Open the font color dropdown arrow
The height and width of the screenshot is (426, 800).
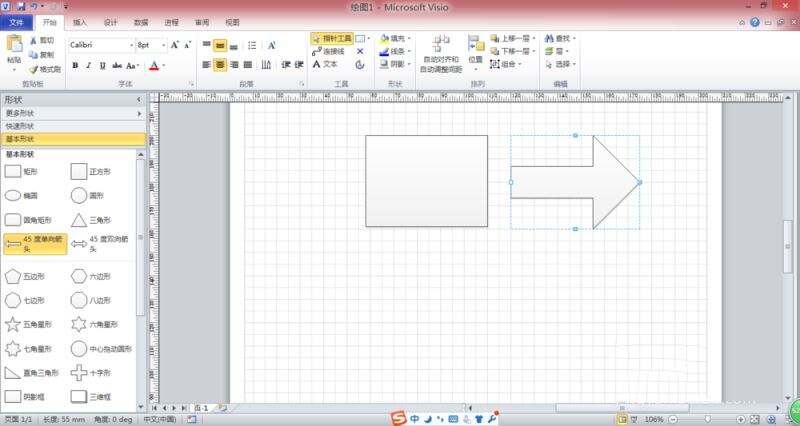click(x=164, y=66)
